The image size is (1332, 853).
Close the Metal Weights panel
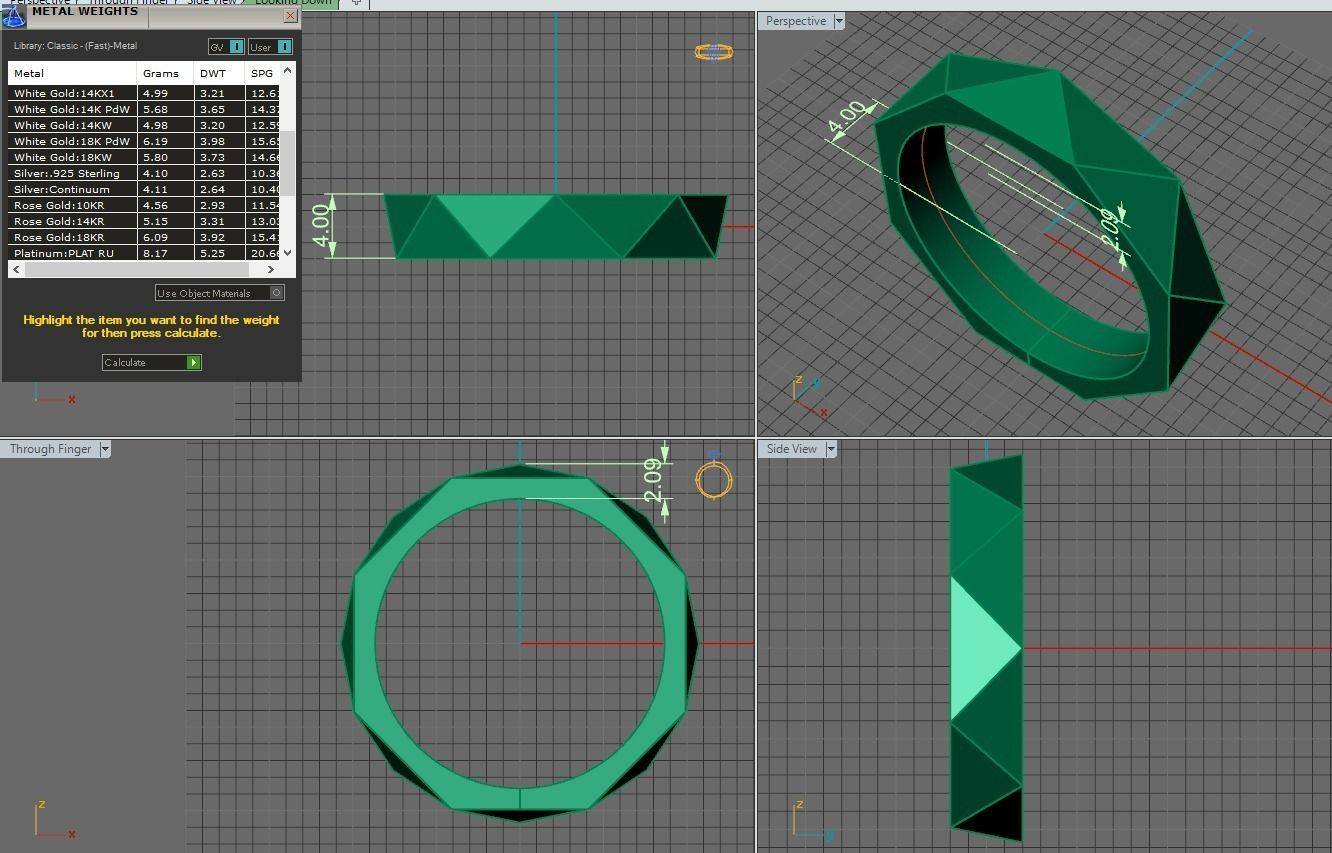[x=290, y=16]
